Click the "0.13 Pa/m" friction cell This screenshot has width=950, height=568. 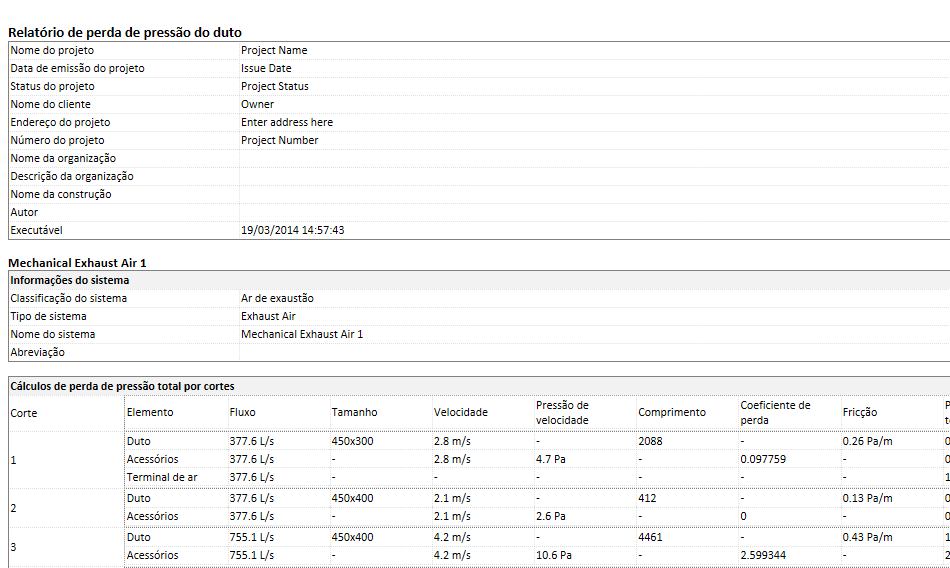(868, 498)
